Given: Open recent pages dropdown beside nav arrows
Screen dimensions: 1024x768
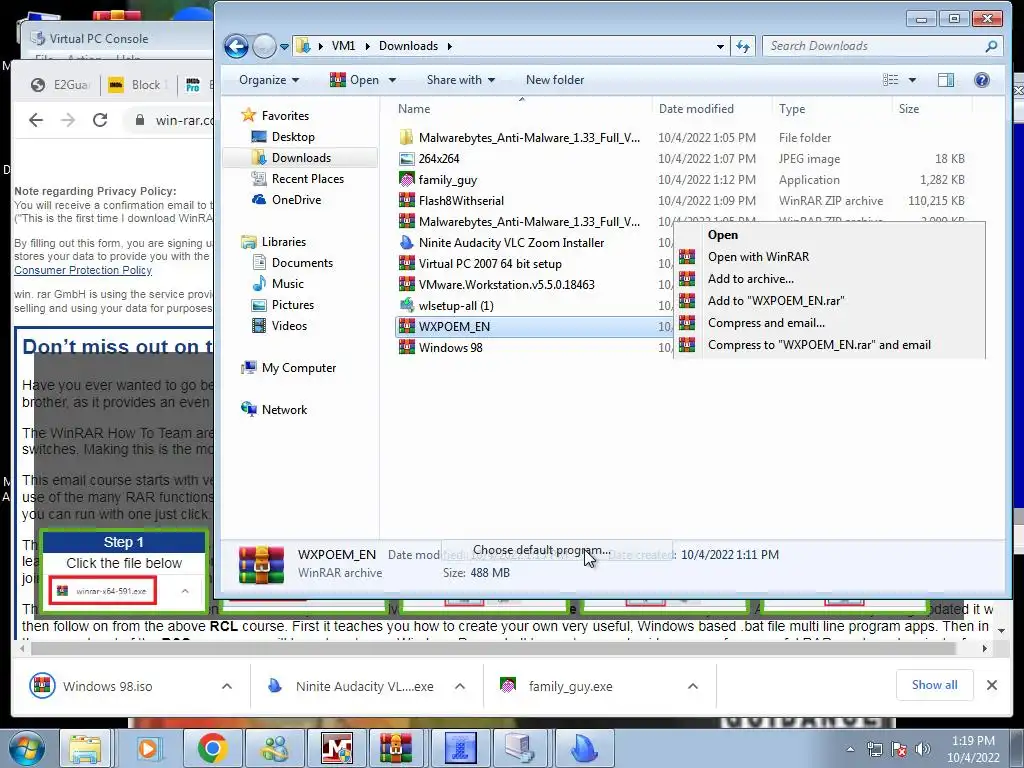Looking at the screenshot, I should pos(284,46).
